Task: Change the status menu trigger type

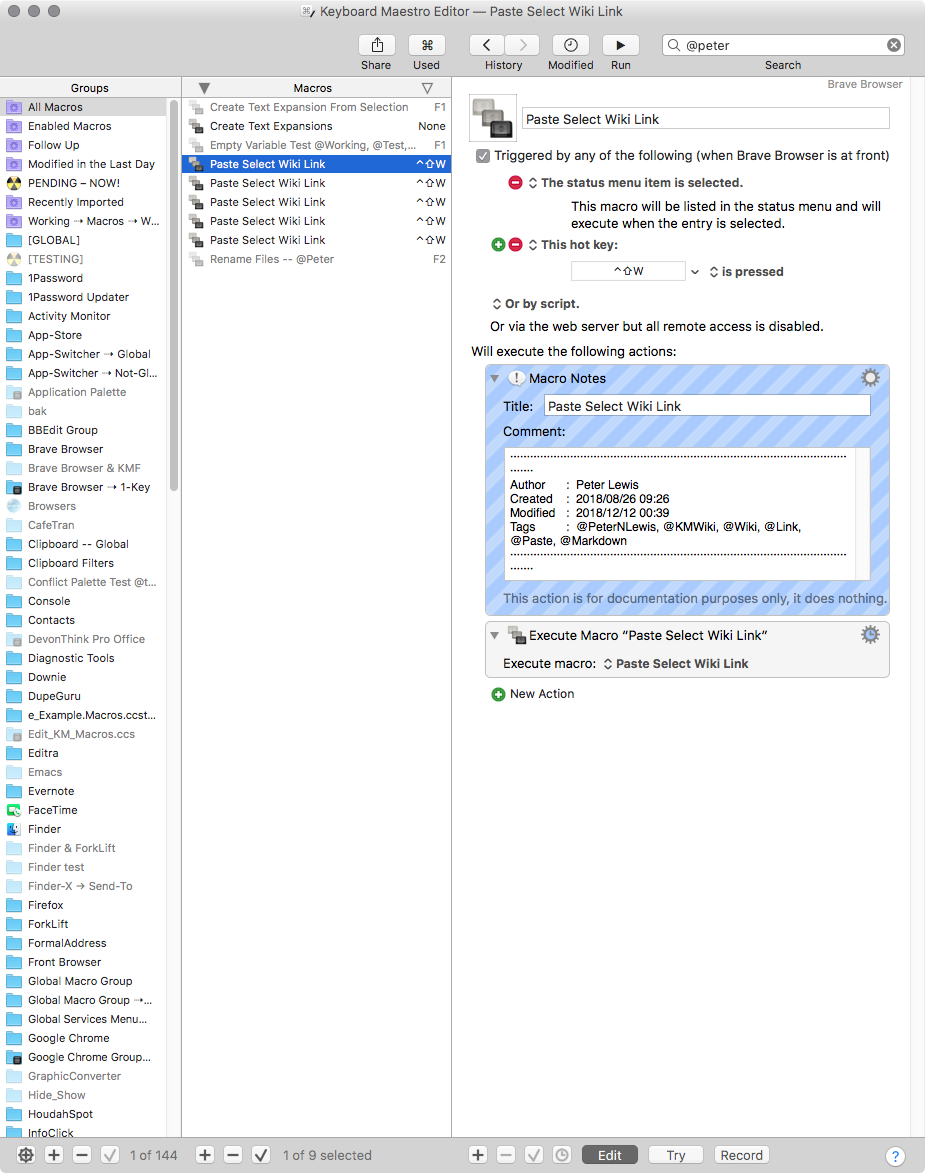Action: (x=533, y=183)
